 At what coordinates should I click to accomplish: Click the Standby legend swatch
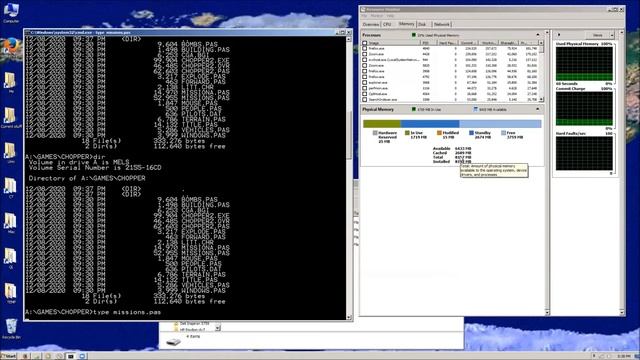coord(471,133)
